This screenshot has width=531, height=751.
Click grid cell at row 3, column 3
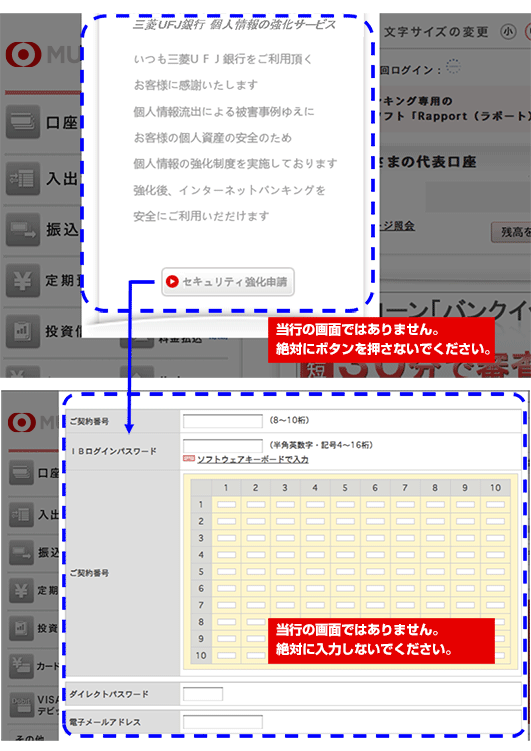(285, 538)
